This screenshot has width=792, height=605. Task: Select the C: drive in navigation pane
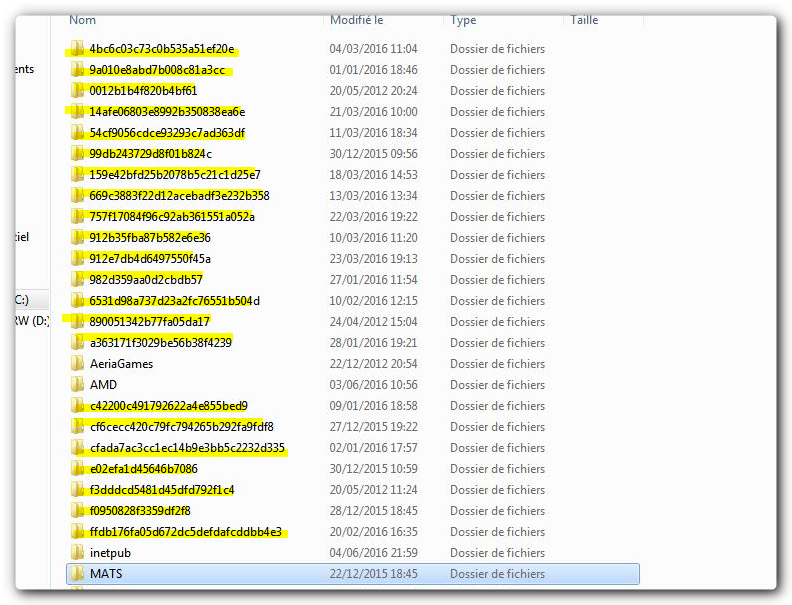(x=20, y=300)
